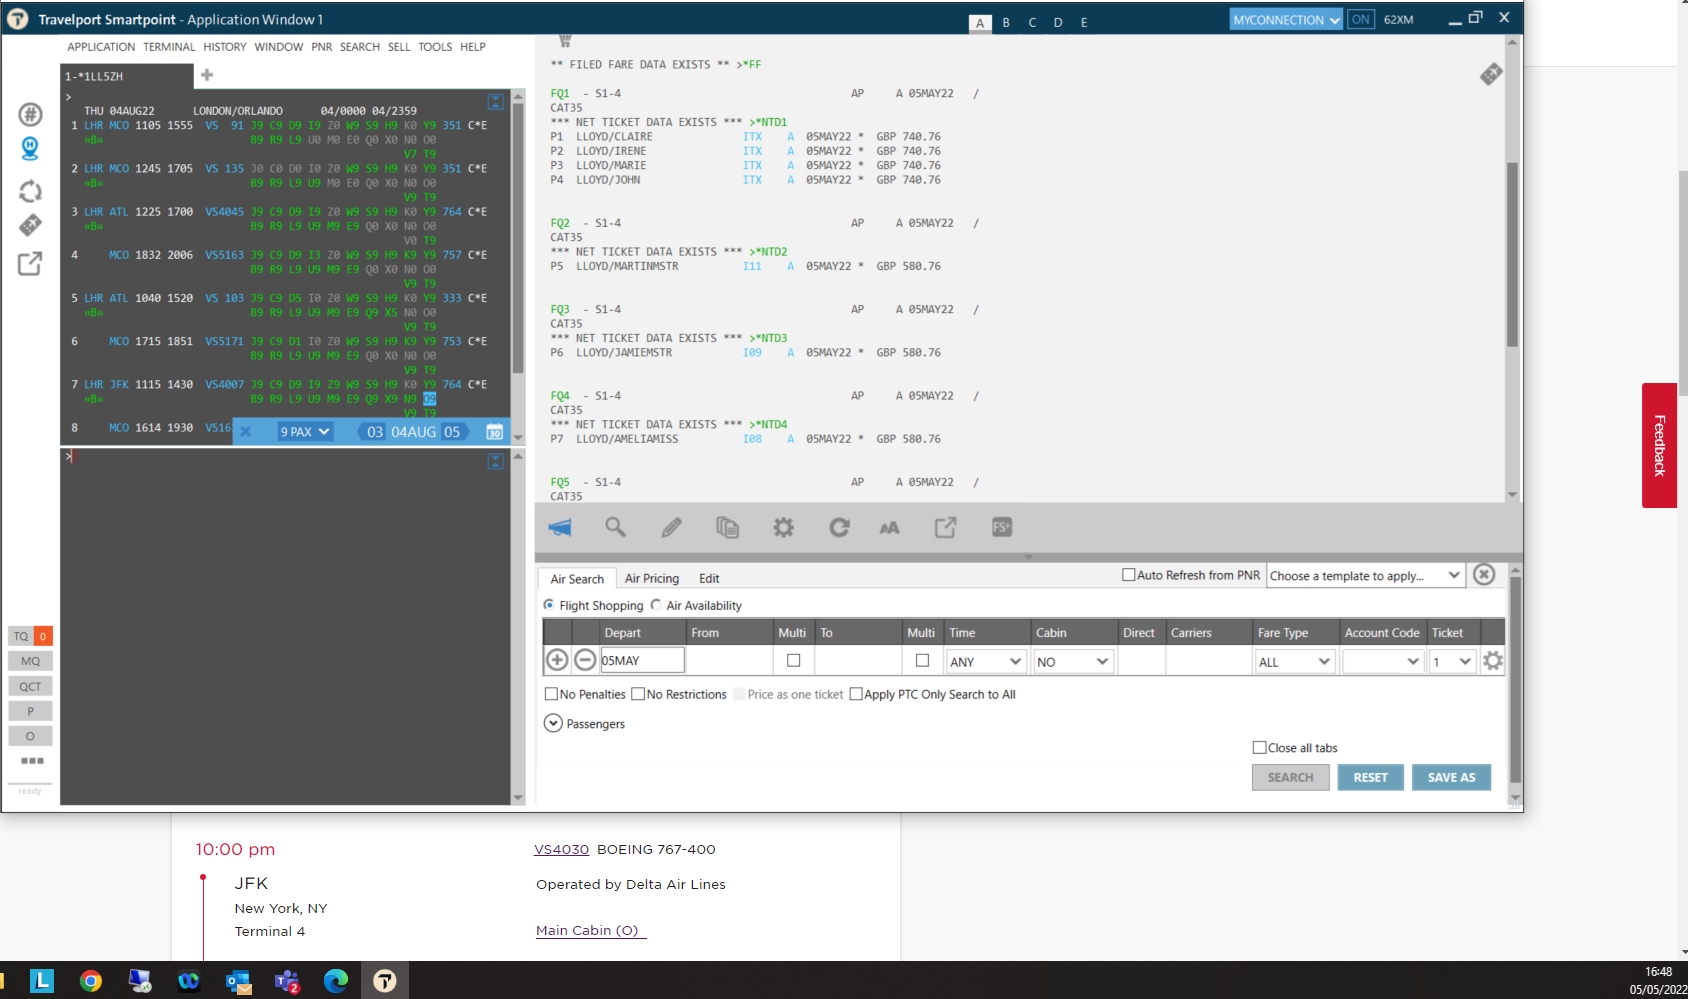This screenshot has width=1688, height=999.
Task: Click the RESET button
Action: [1371, 777]
